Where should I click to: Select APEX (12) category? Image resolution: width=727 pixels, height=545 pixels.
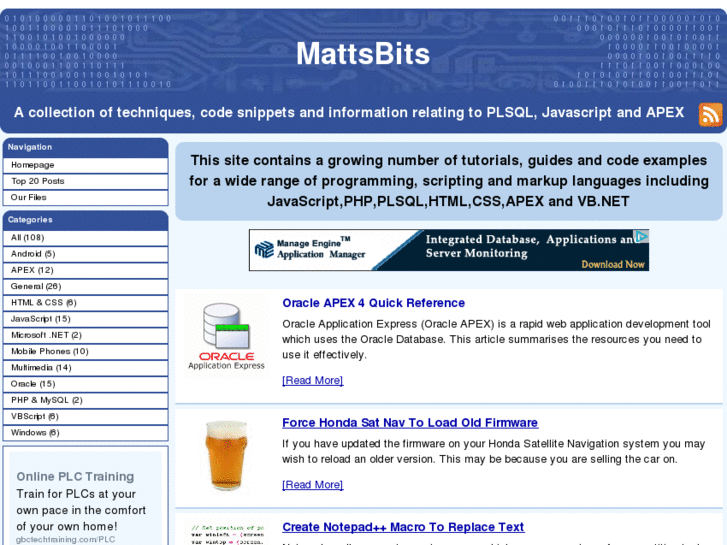85,270
